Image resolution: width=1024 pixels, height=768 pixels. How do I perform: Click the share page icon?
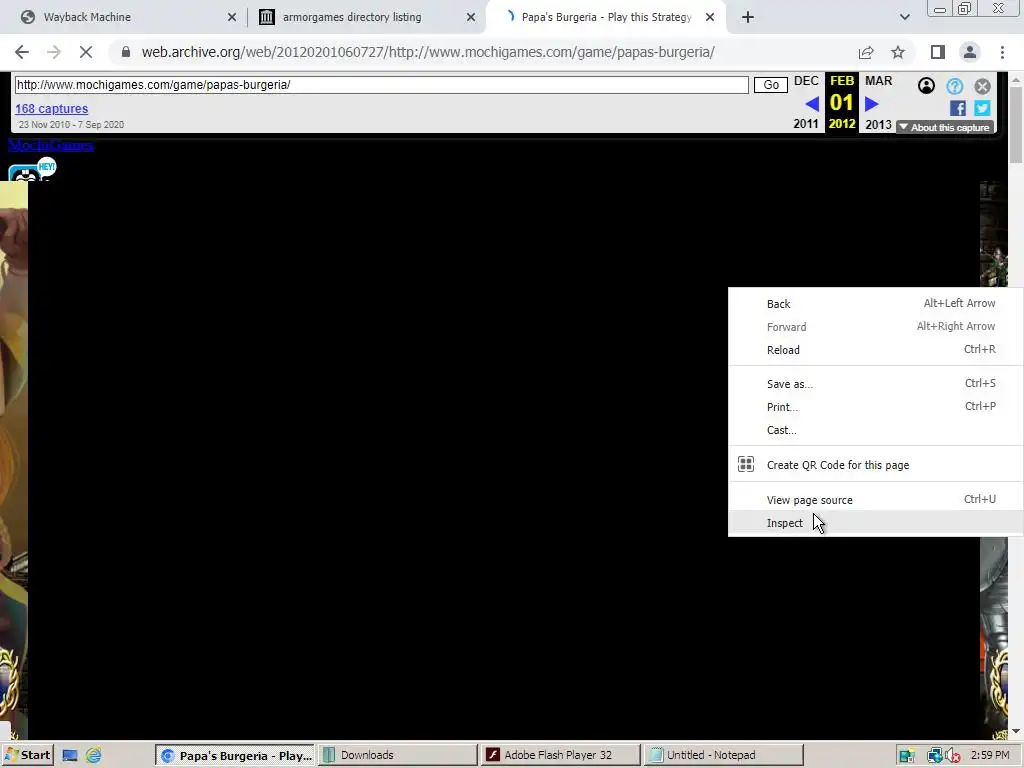pyautogui.click(x=866, y=52)
